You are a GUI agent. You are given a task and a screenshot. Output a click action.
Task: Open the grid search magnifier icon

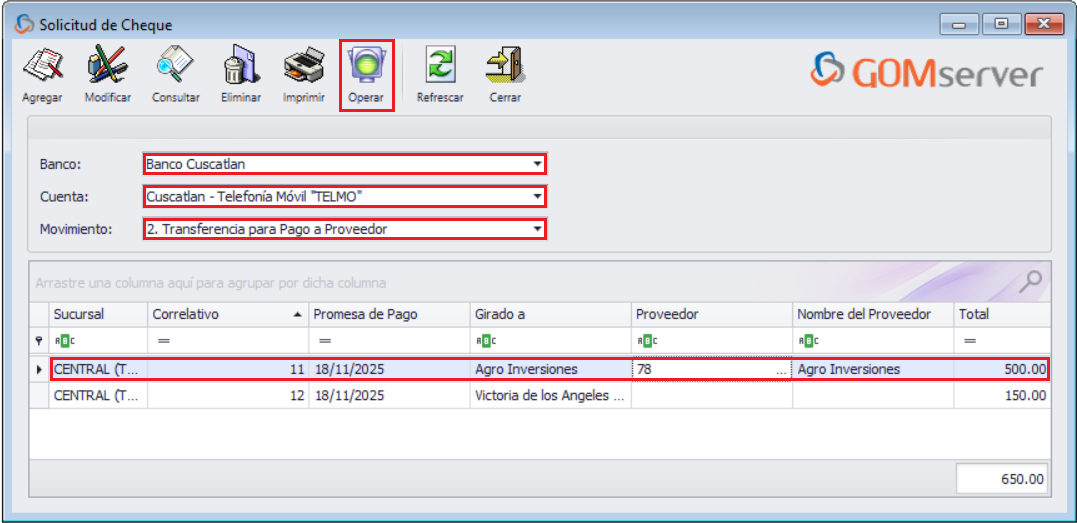point(1032,280)
